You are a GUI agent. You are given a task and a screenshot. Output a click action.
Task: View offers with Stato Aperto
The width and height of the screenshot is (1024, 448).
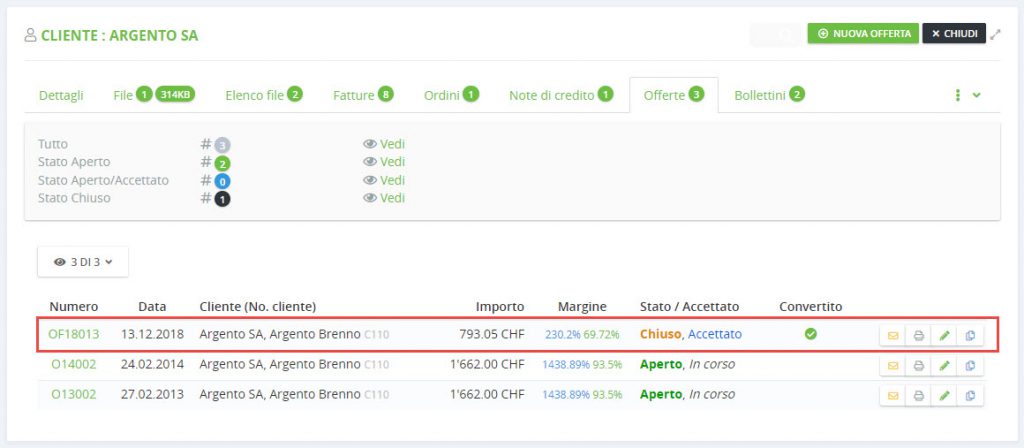[x=384, y=162]
